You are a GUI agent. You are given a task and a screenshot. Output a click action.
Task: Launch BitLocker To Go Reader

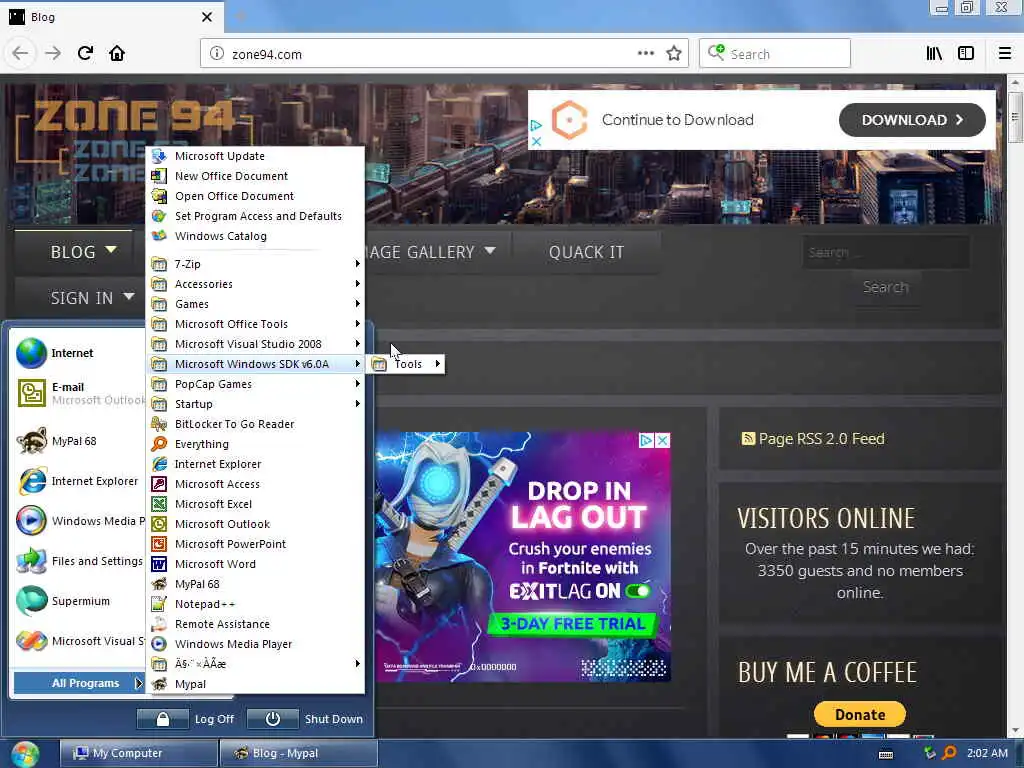click(255, 424)
